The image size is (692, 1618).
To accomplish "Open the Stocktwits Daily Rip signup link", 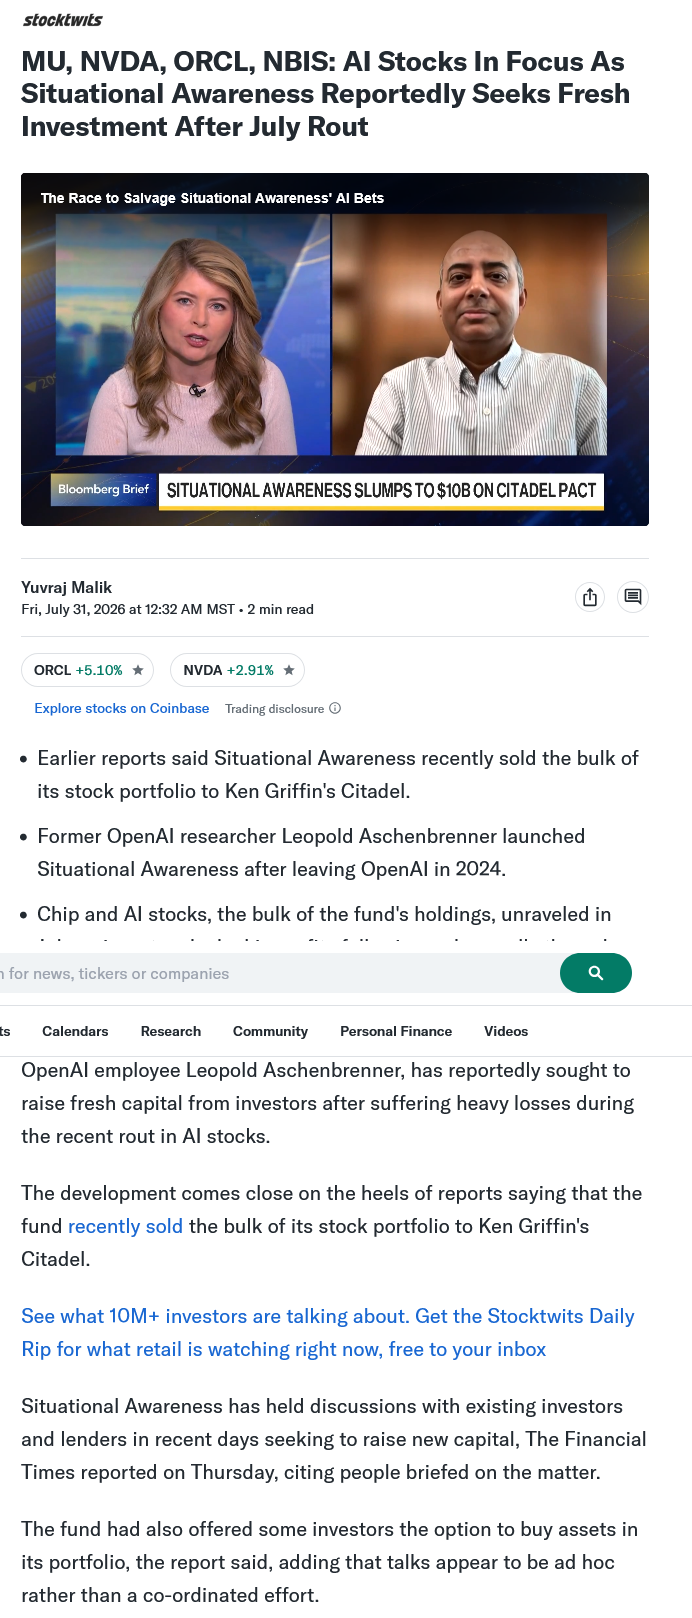I will pos(328,1333).
